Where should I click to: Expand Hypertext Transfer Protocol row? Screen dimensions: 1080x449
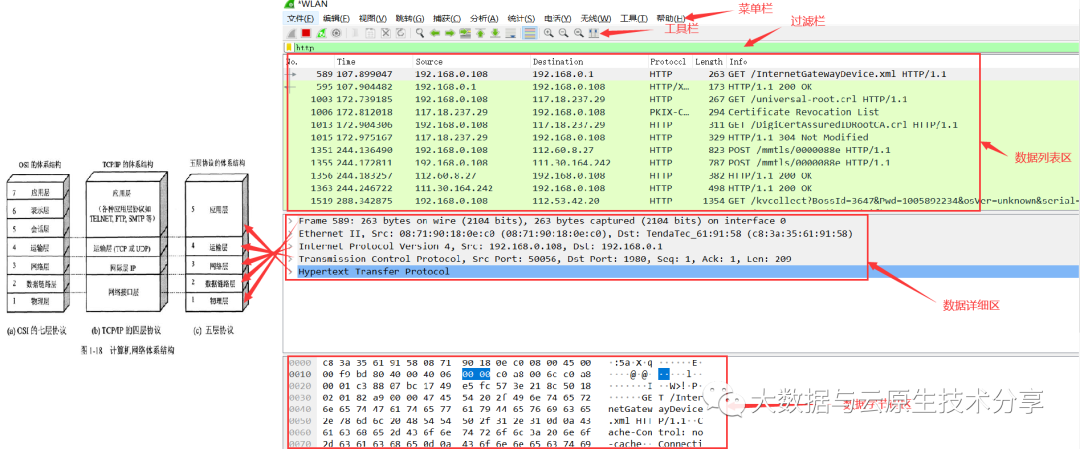coord(291,271)
